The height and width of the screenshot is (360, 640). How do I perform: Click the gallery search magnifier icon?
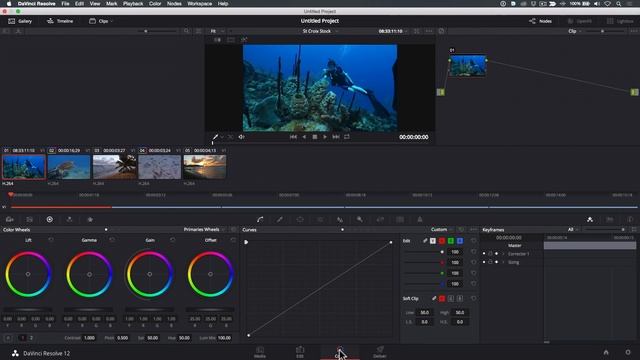pos(187,31)
